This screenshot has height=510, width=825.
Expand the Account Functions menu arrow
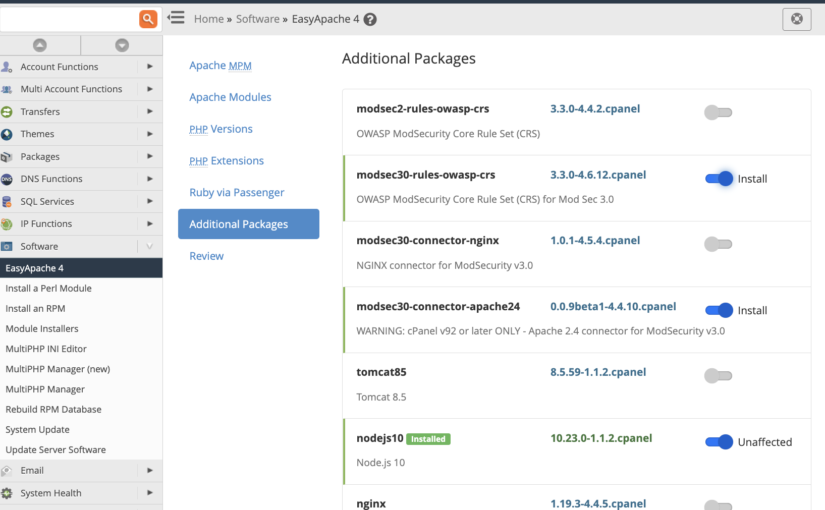coord(150,66)
